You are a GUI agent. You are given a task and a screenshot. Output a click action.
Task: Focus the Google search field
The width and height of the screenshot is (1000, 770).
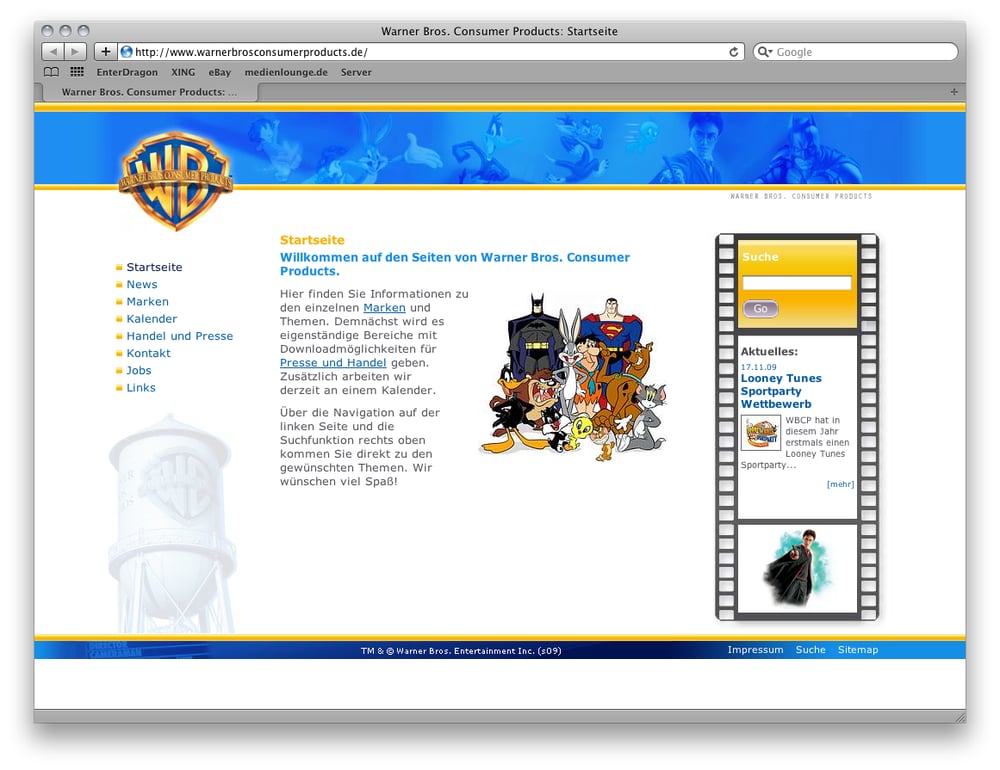pyautogui.click(x=855, y=52)
